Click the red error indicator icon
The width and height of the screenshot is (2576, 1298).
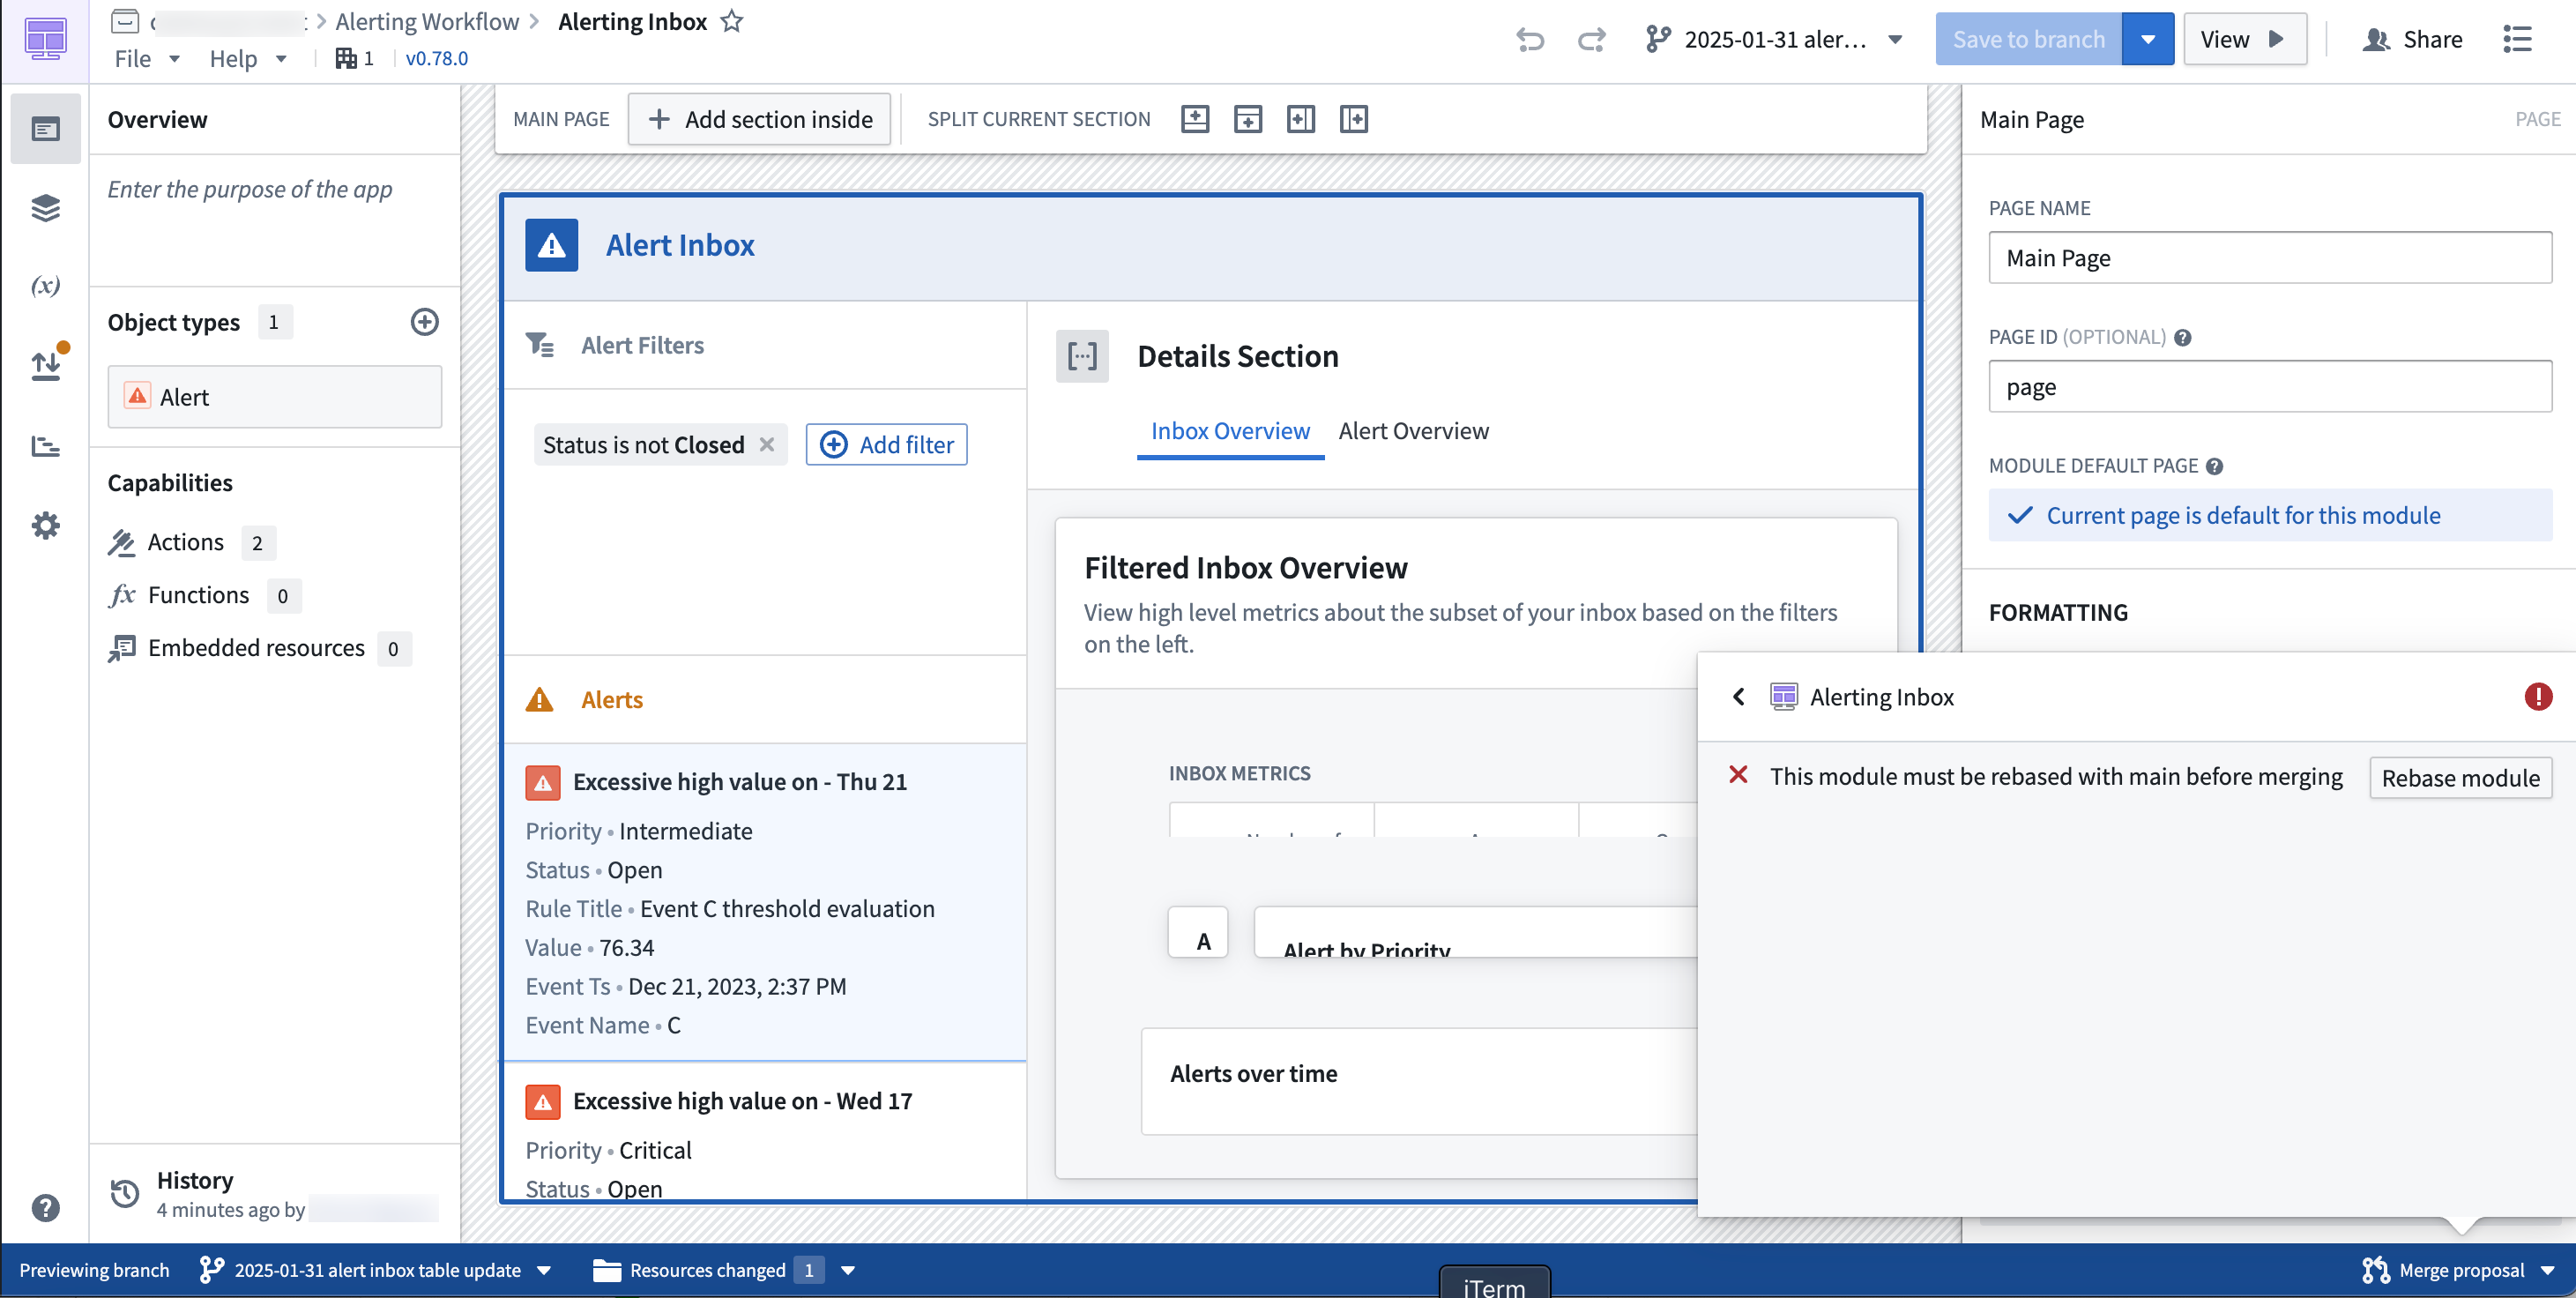click(2537, 697)
